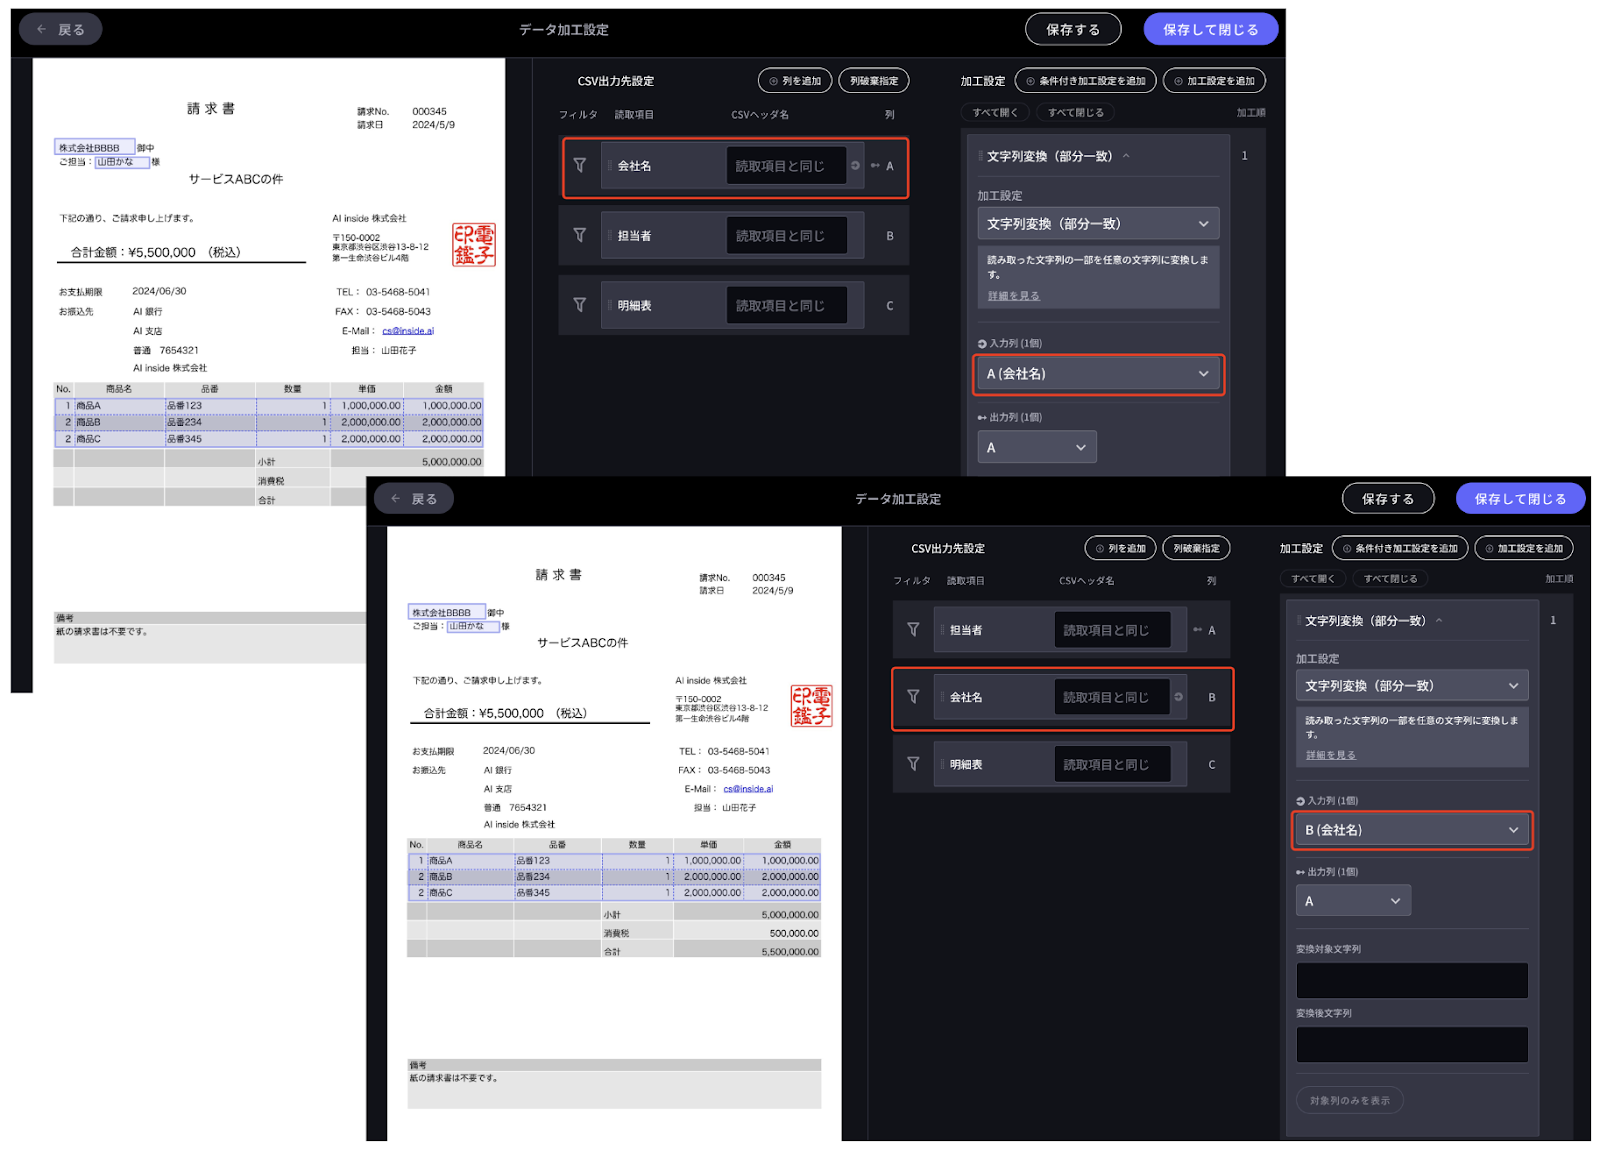The height and width of the screenshot is (1150, 1600).
Task: Open the A (会社名) input column dropdown
Action: 1098,374
